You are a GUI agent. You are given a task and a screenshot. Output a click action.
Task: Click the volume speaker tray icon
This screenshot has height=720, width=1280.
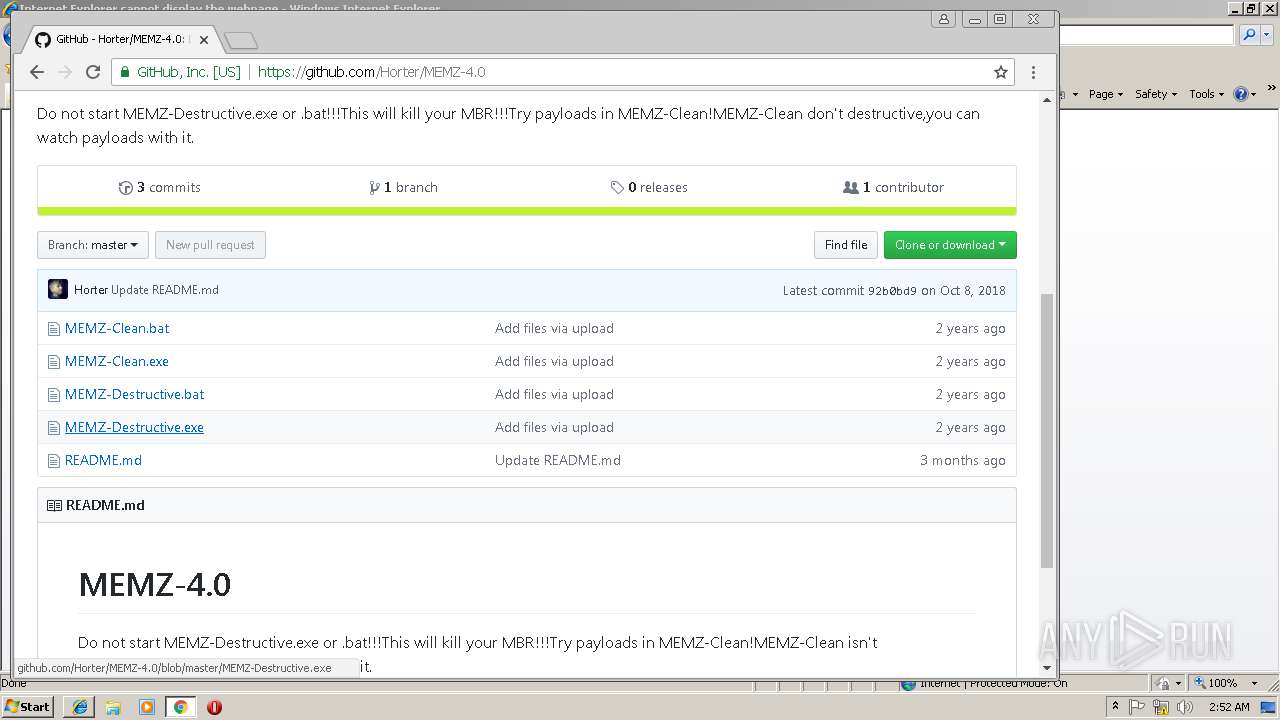point(1185,707)
